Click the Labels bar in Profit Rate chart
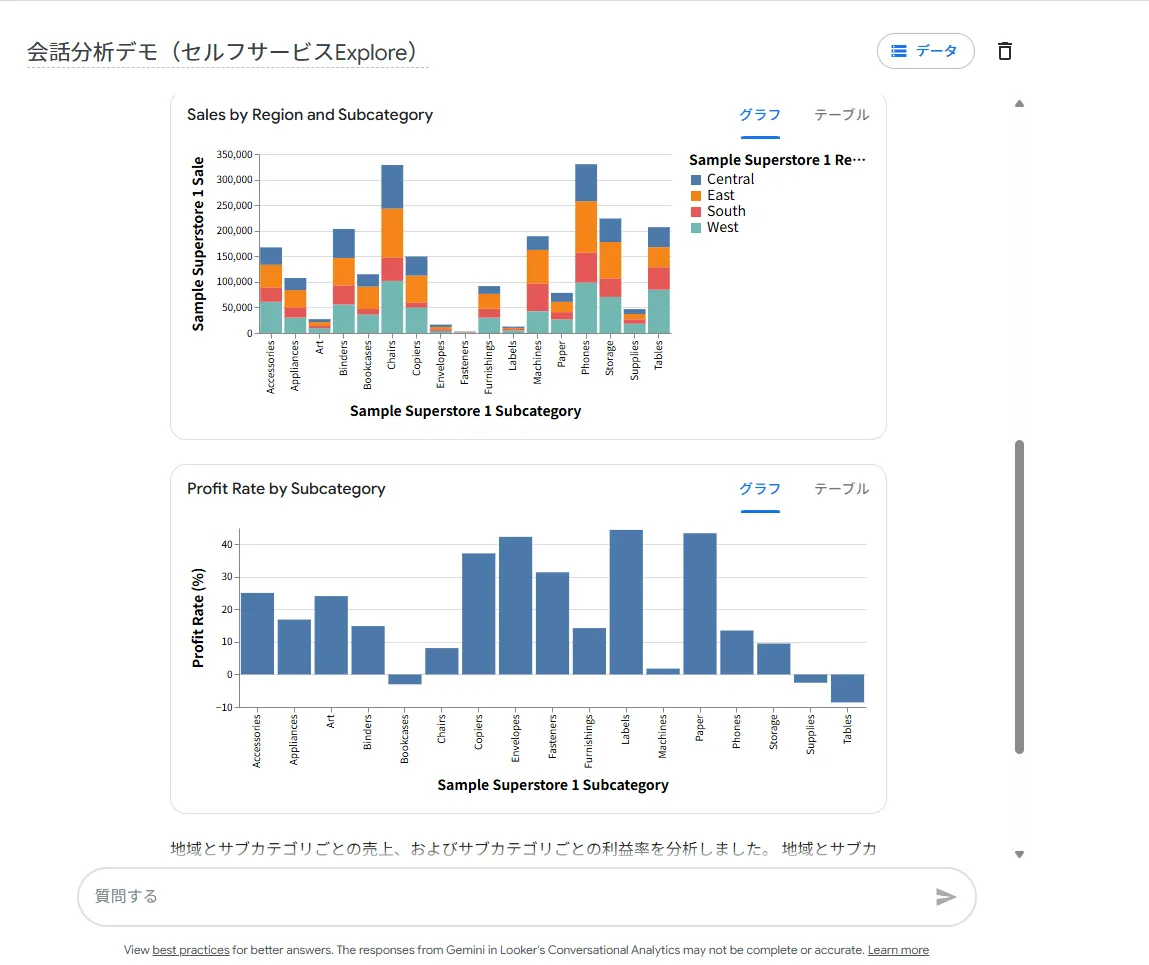The image size is (1149, 965). click(x=626, y=602)
